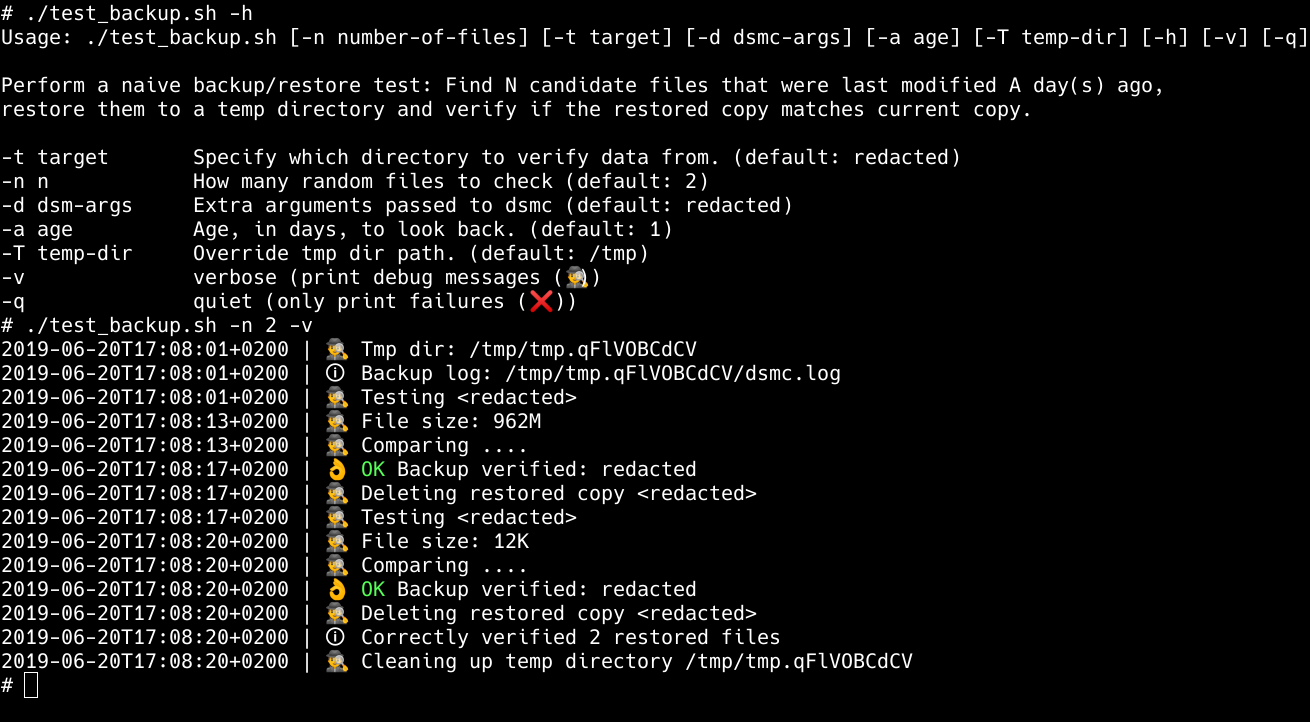
Task: Click the 'Tmp dir: /tmp/tmp.qFlVOBCdCV' path
Action: tap(529, 349)
